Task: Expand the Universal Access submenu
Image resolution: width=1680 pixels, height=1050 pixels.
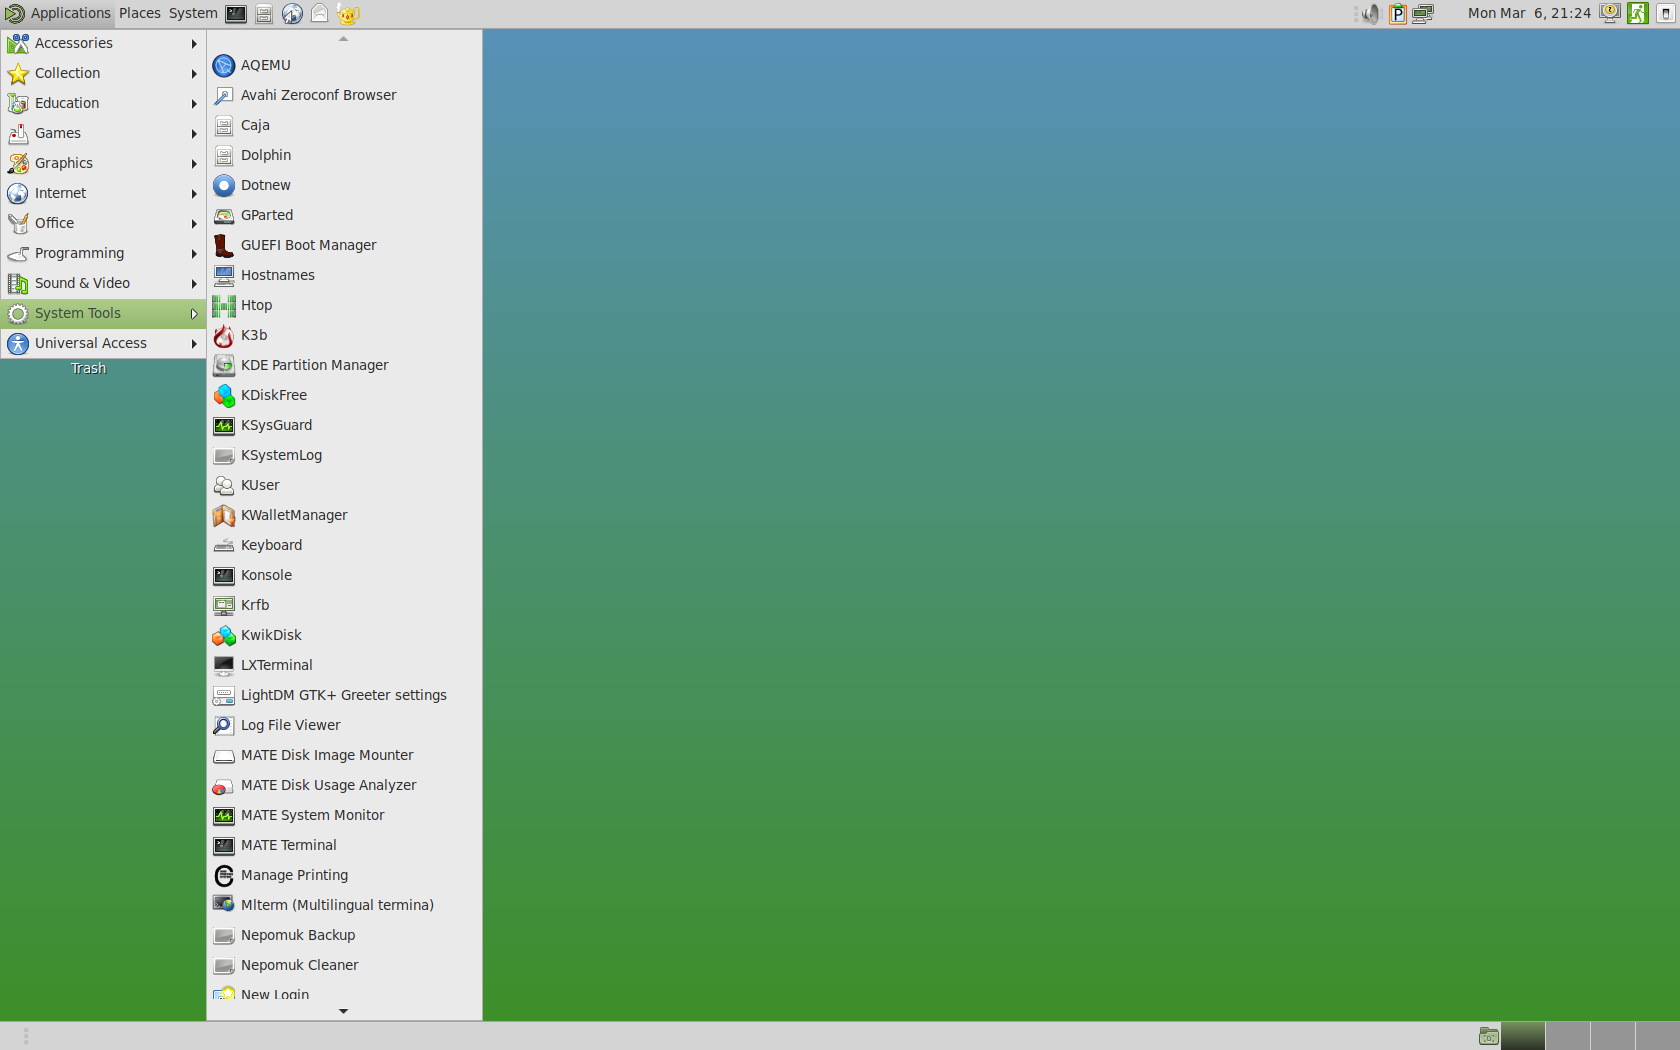Action: tap(103, 343)
